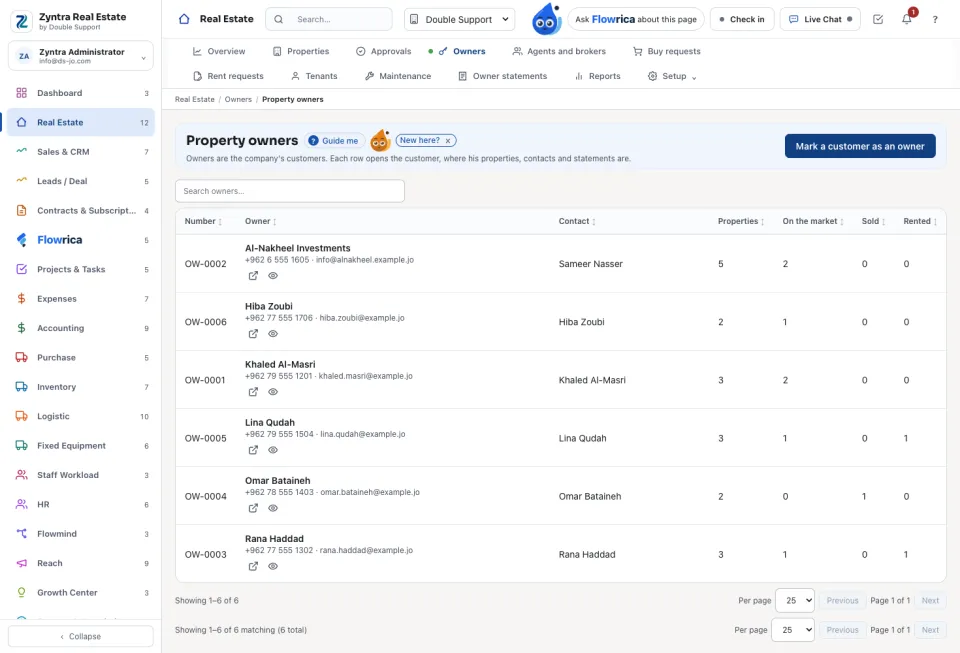The height and width of the screenshot is (653, 960).
Task: Expand the Zyntra Administrator account menu
Action: point(81,56)
